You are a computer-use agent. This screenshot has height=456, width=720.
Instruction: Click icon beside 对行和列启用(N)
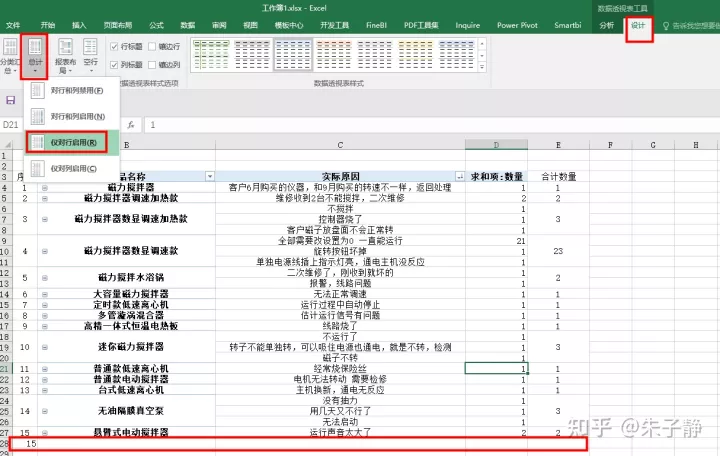pos(38,116)
